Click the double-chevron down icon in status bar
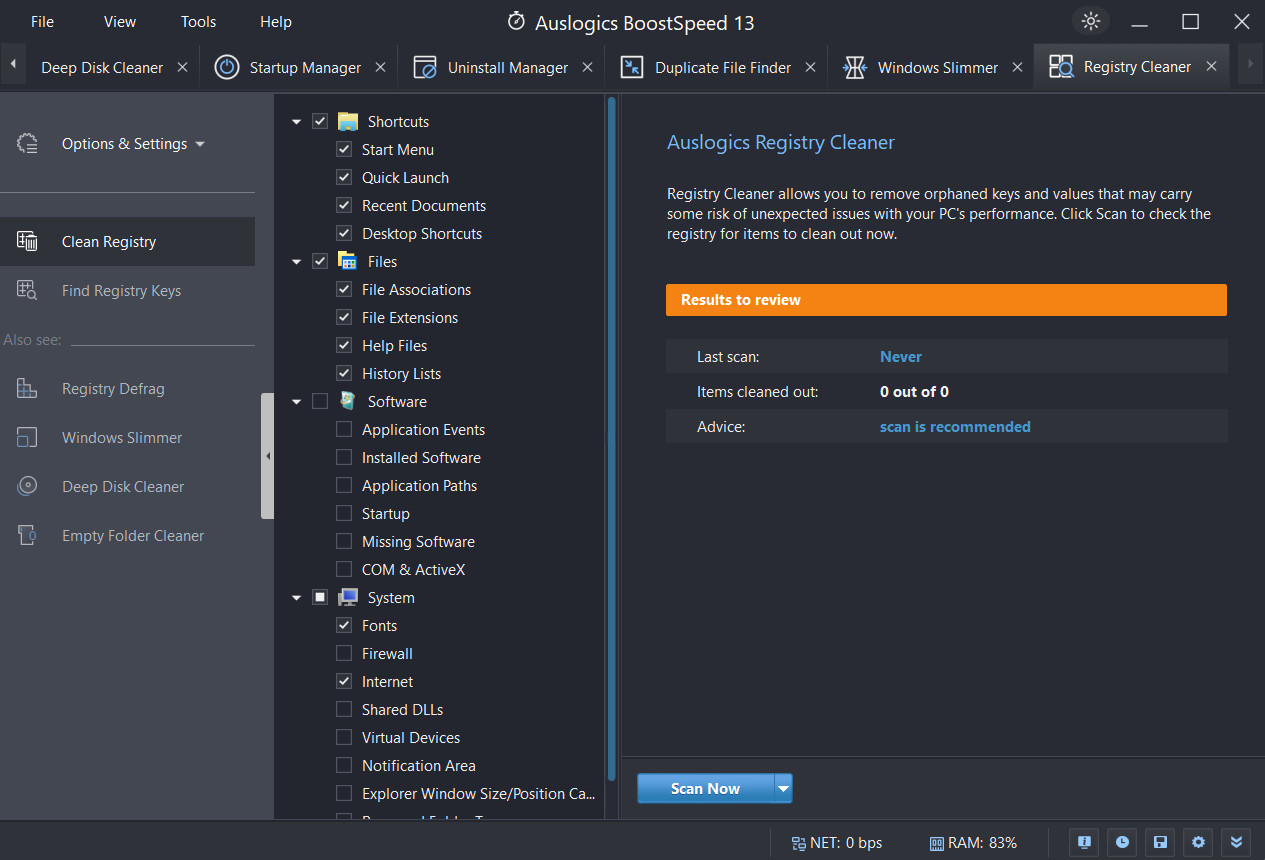The width and height of the screenshot is (1265, 860). [x=1236, y=842]
